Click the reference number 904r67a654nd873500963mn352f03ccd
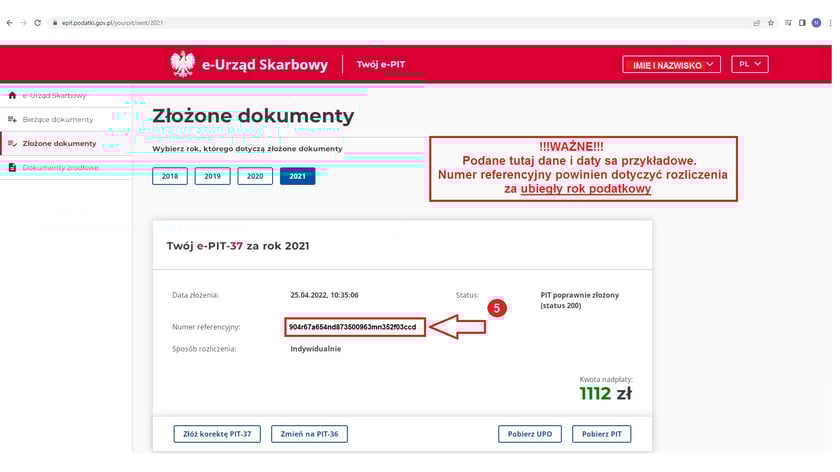The height and width of the screenshot is (472, 840). [352, 327]
